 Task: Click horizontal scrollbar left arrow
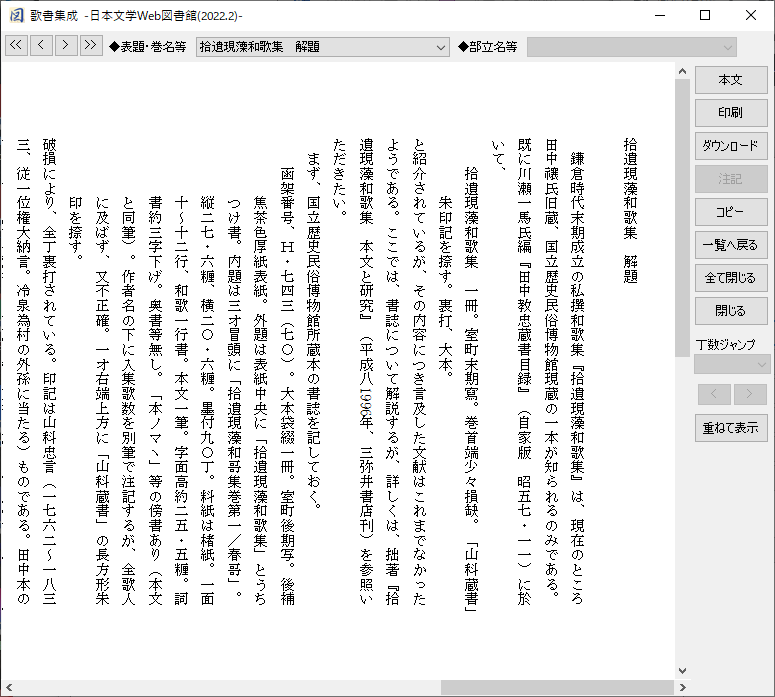pos(8,687)
